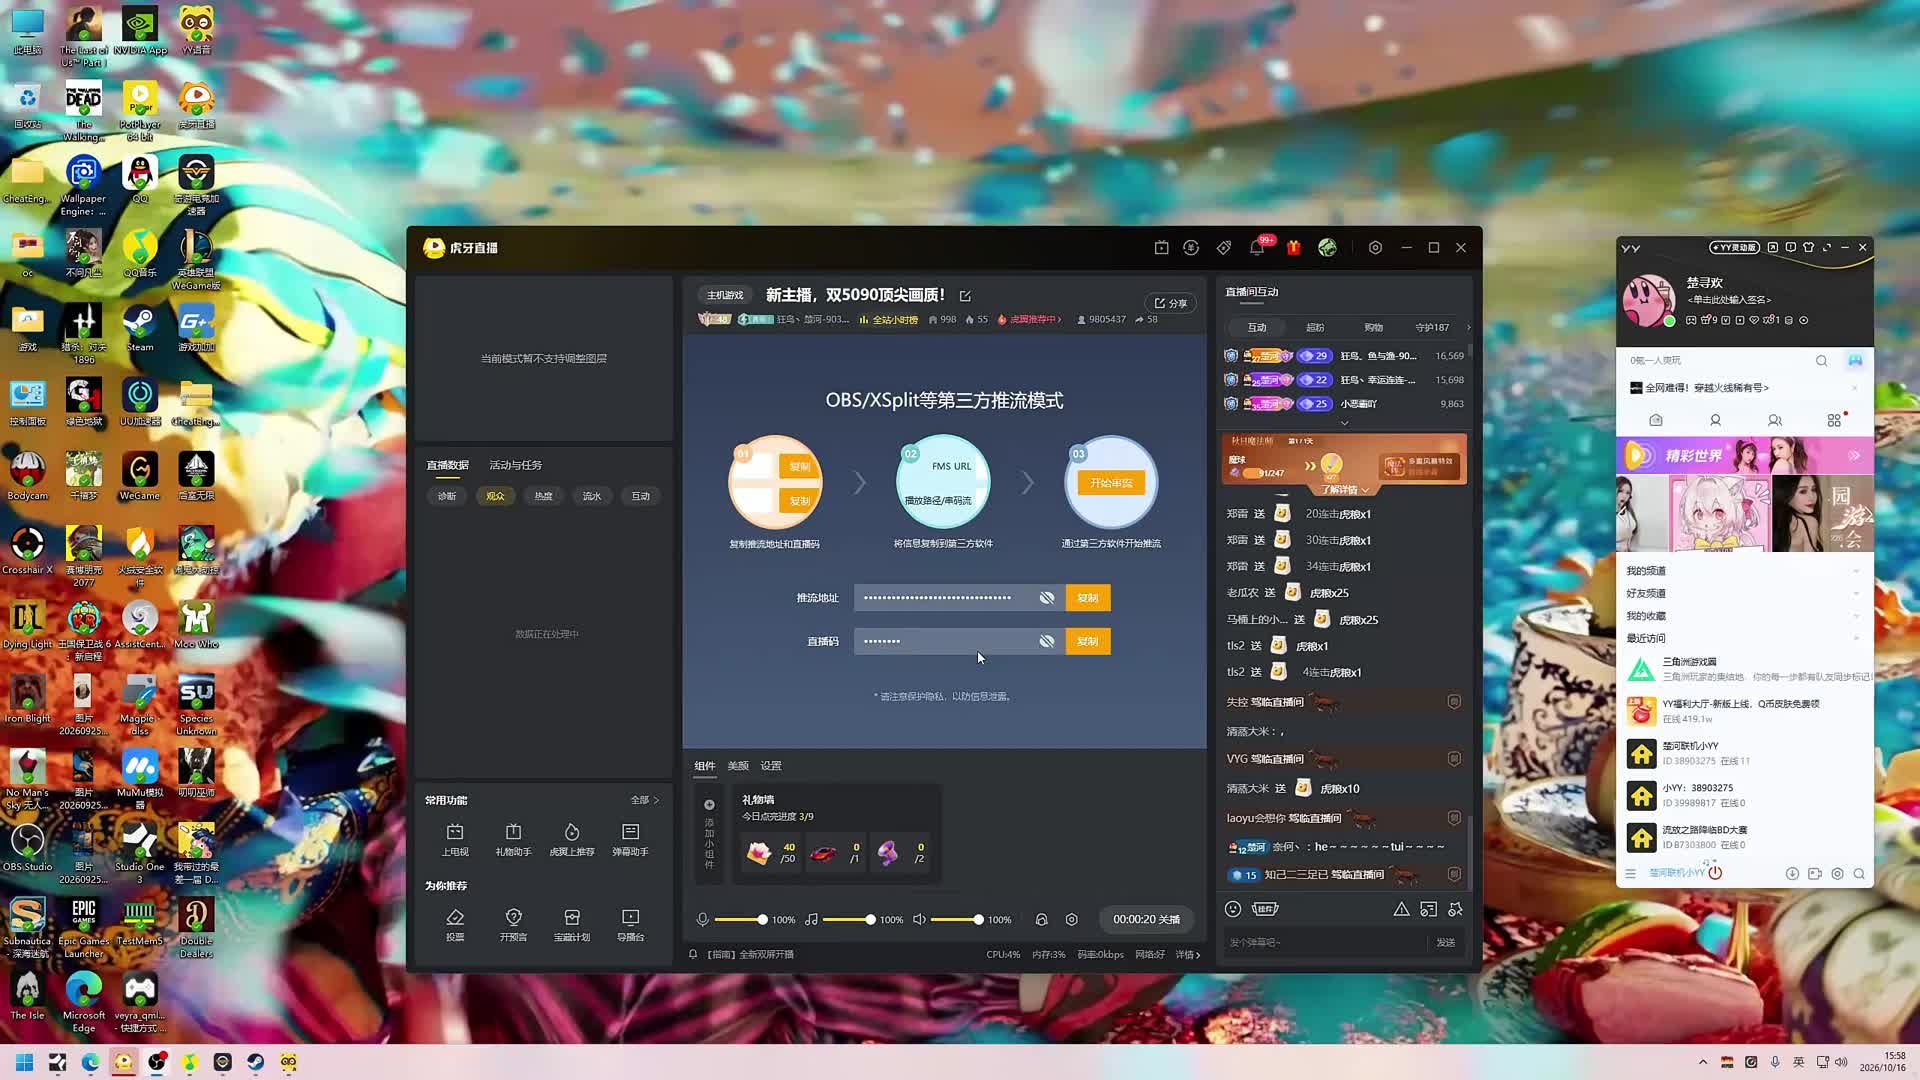Image resolution: width=1920 pixels, height=1080 pixels.
Task: Stop streaming with the 00:00:20 关播 button
Action: point(1146,920)
